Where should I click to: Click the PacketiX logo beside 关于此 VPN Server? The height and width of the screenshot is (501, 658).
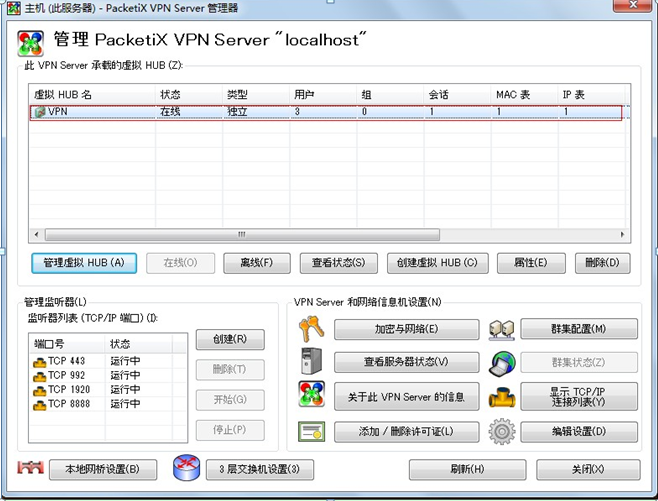311,394
